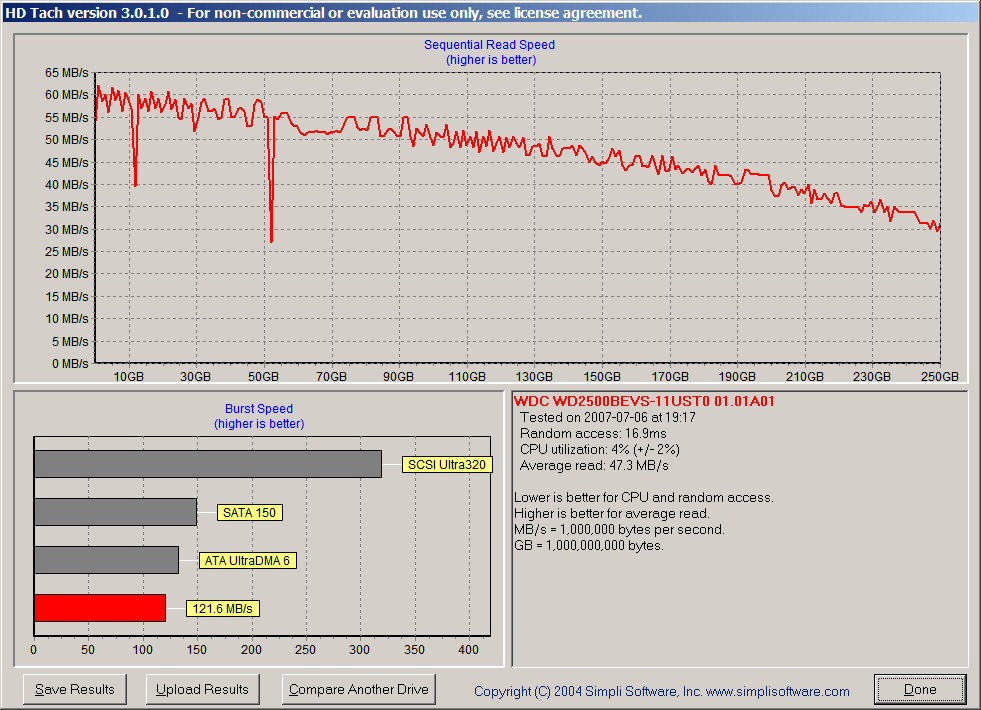981x710 pixels.
Task: Click the Sequential Read Speed chart title
Action: pyautogui.click(x=489, y=44)
